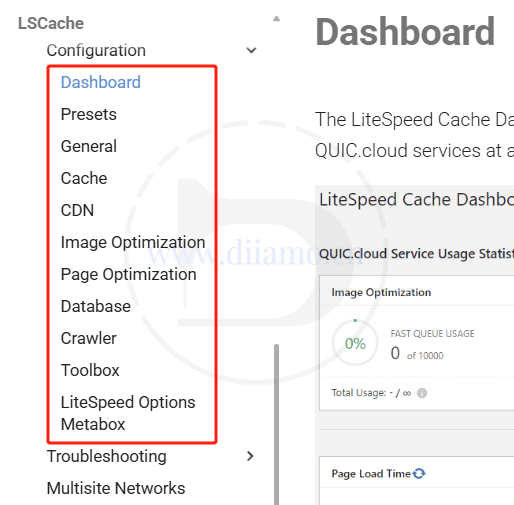
Task: Expand the Troubleshooting submenu arrow
Action: coord(250,456)
